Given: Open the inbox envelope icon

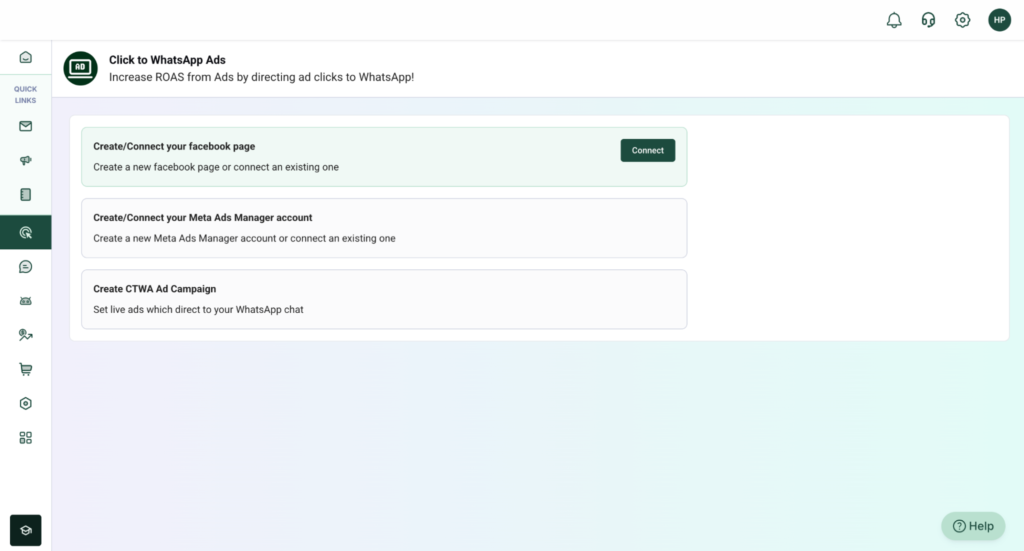Looking at the screenshot, I should point(25,126).
